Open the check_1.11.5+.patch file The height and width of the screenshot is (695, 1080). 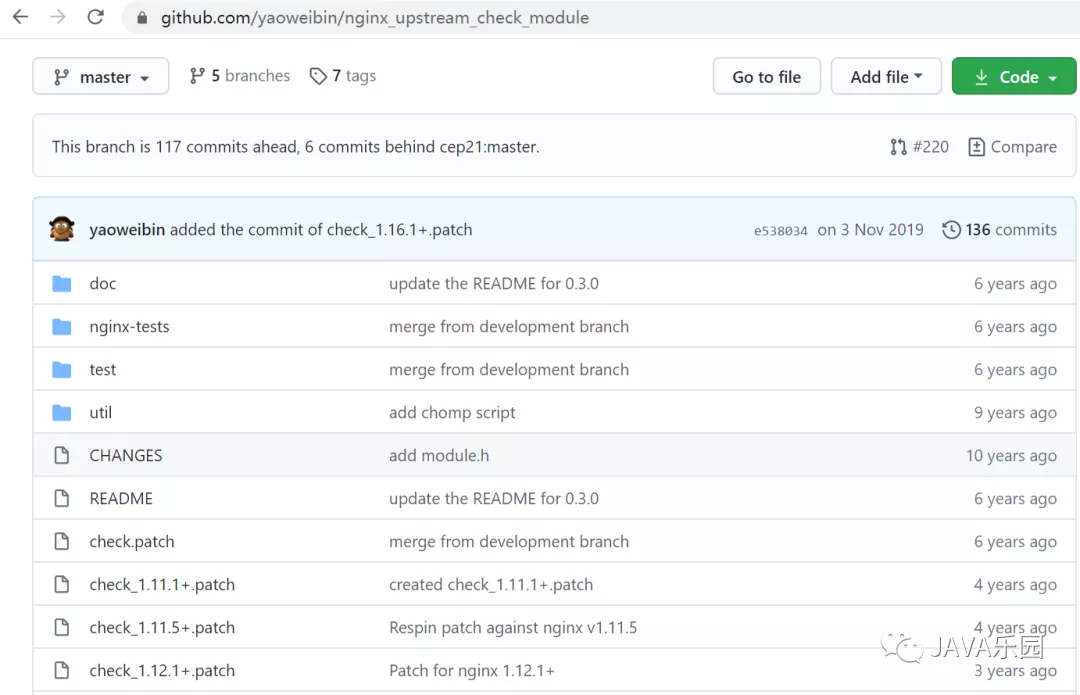pos(162,628)
